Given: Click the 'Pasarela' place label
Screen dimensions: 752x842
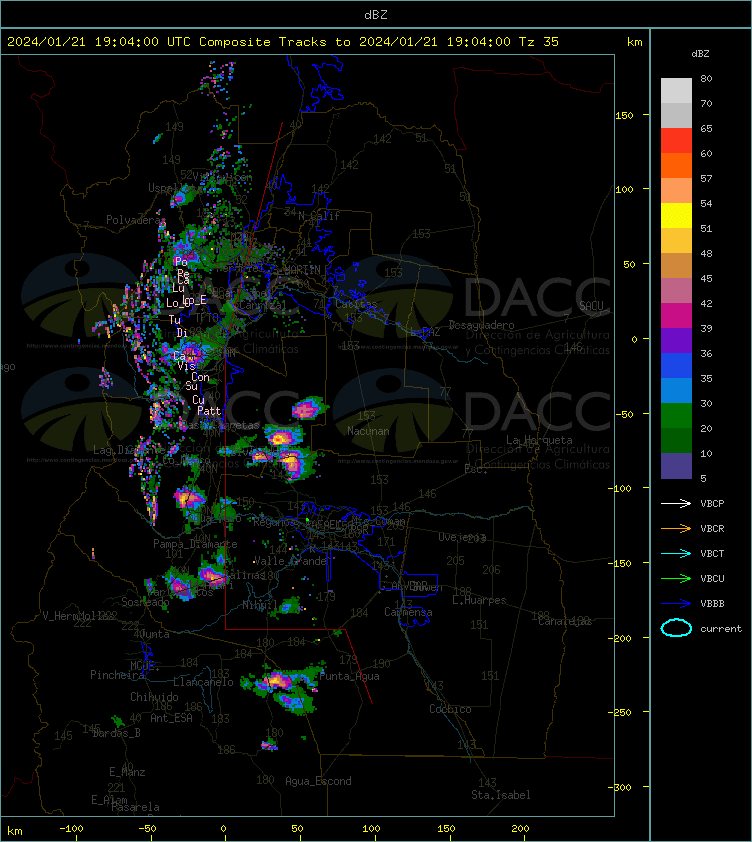Looking at the screenshot, I should (135, 807).
